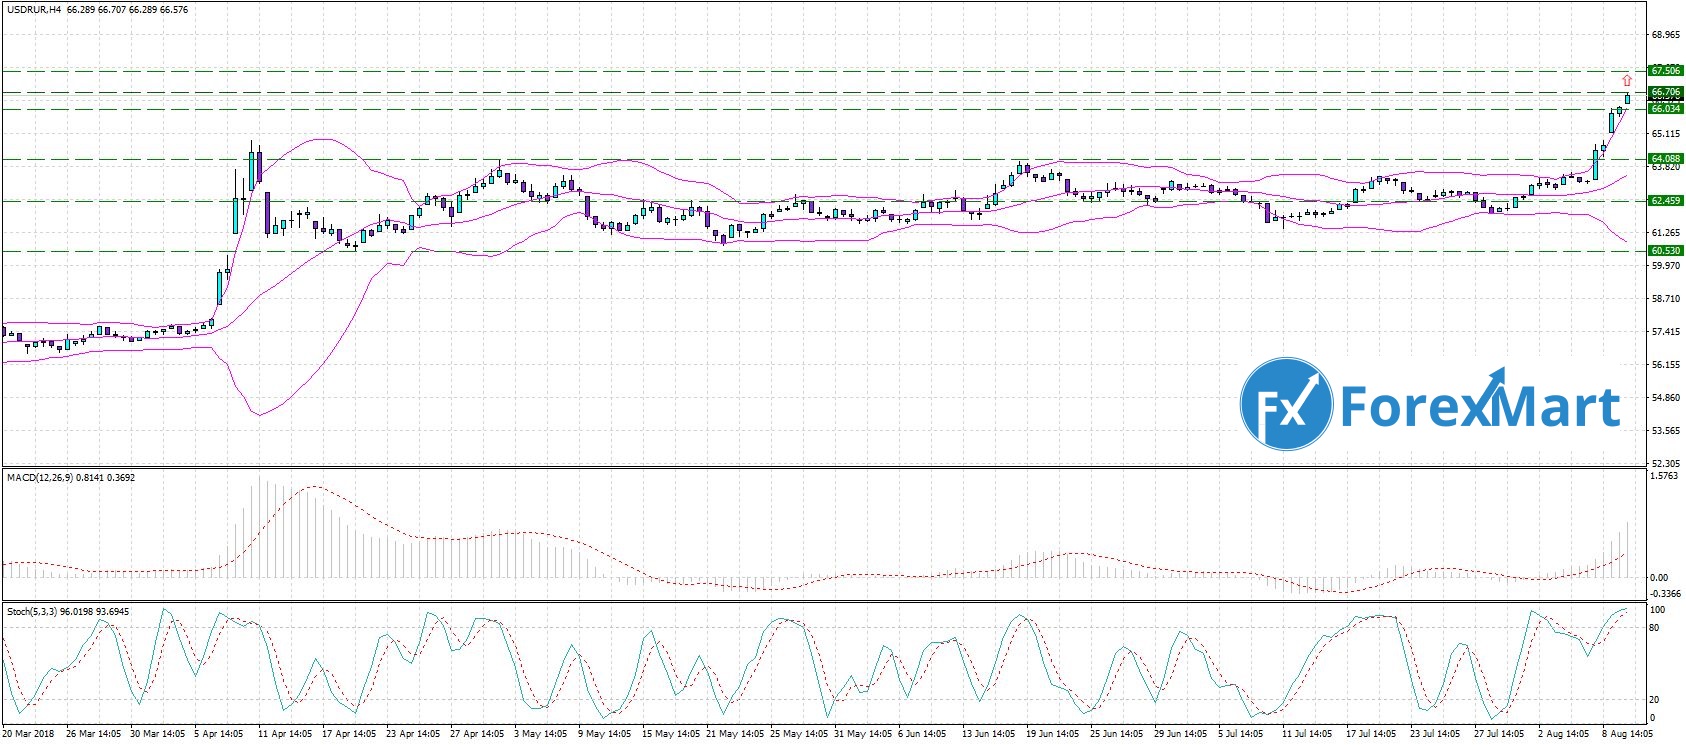The width and height of the screenshot is (1686, 745).
Task: Select the 26 Mar 14:05 time label
Action: [x=94, y=734]
